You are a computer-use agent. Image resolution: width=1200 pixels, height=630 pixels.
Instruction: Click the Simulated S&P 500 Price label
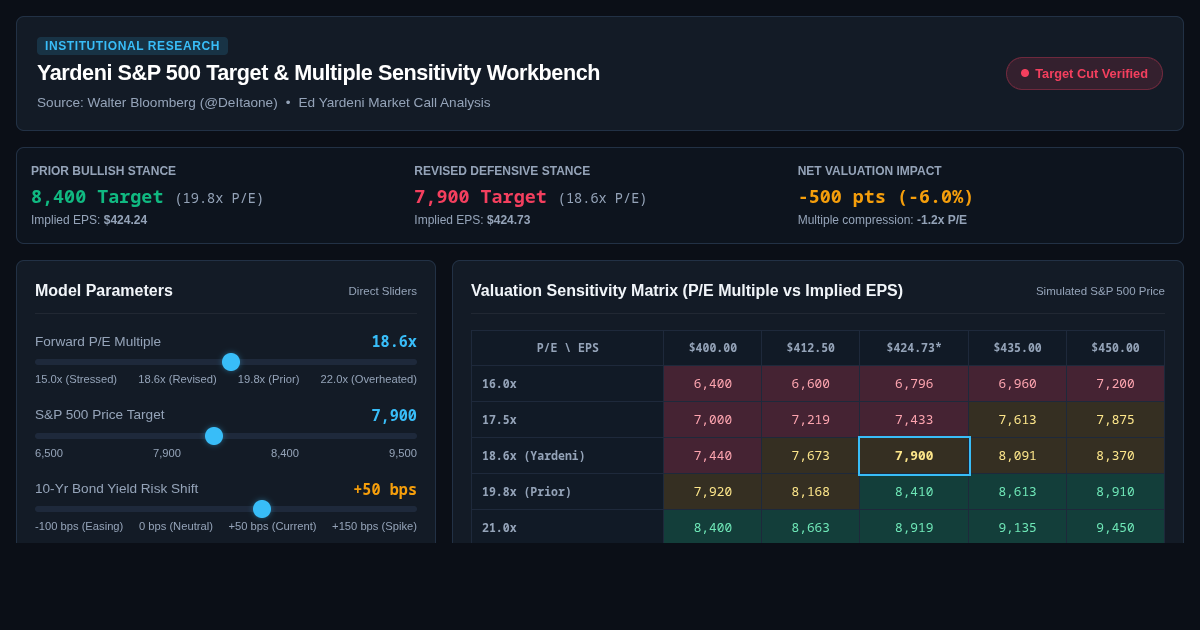[x=1100, y=291]
